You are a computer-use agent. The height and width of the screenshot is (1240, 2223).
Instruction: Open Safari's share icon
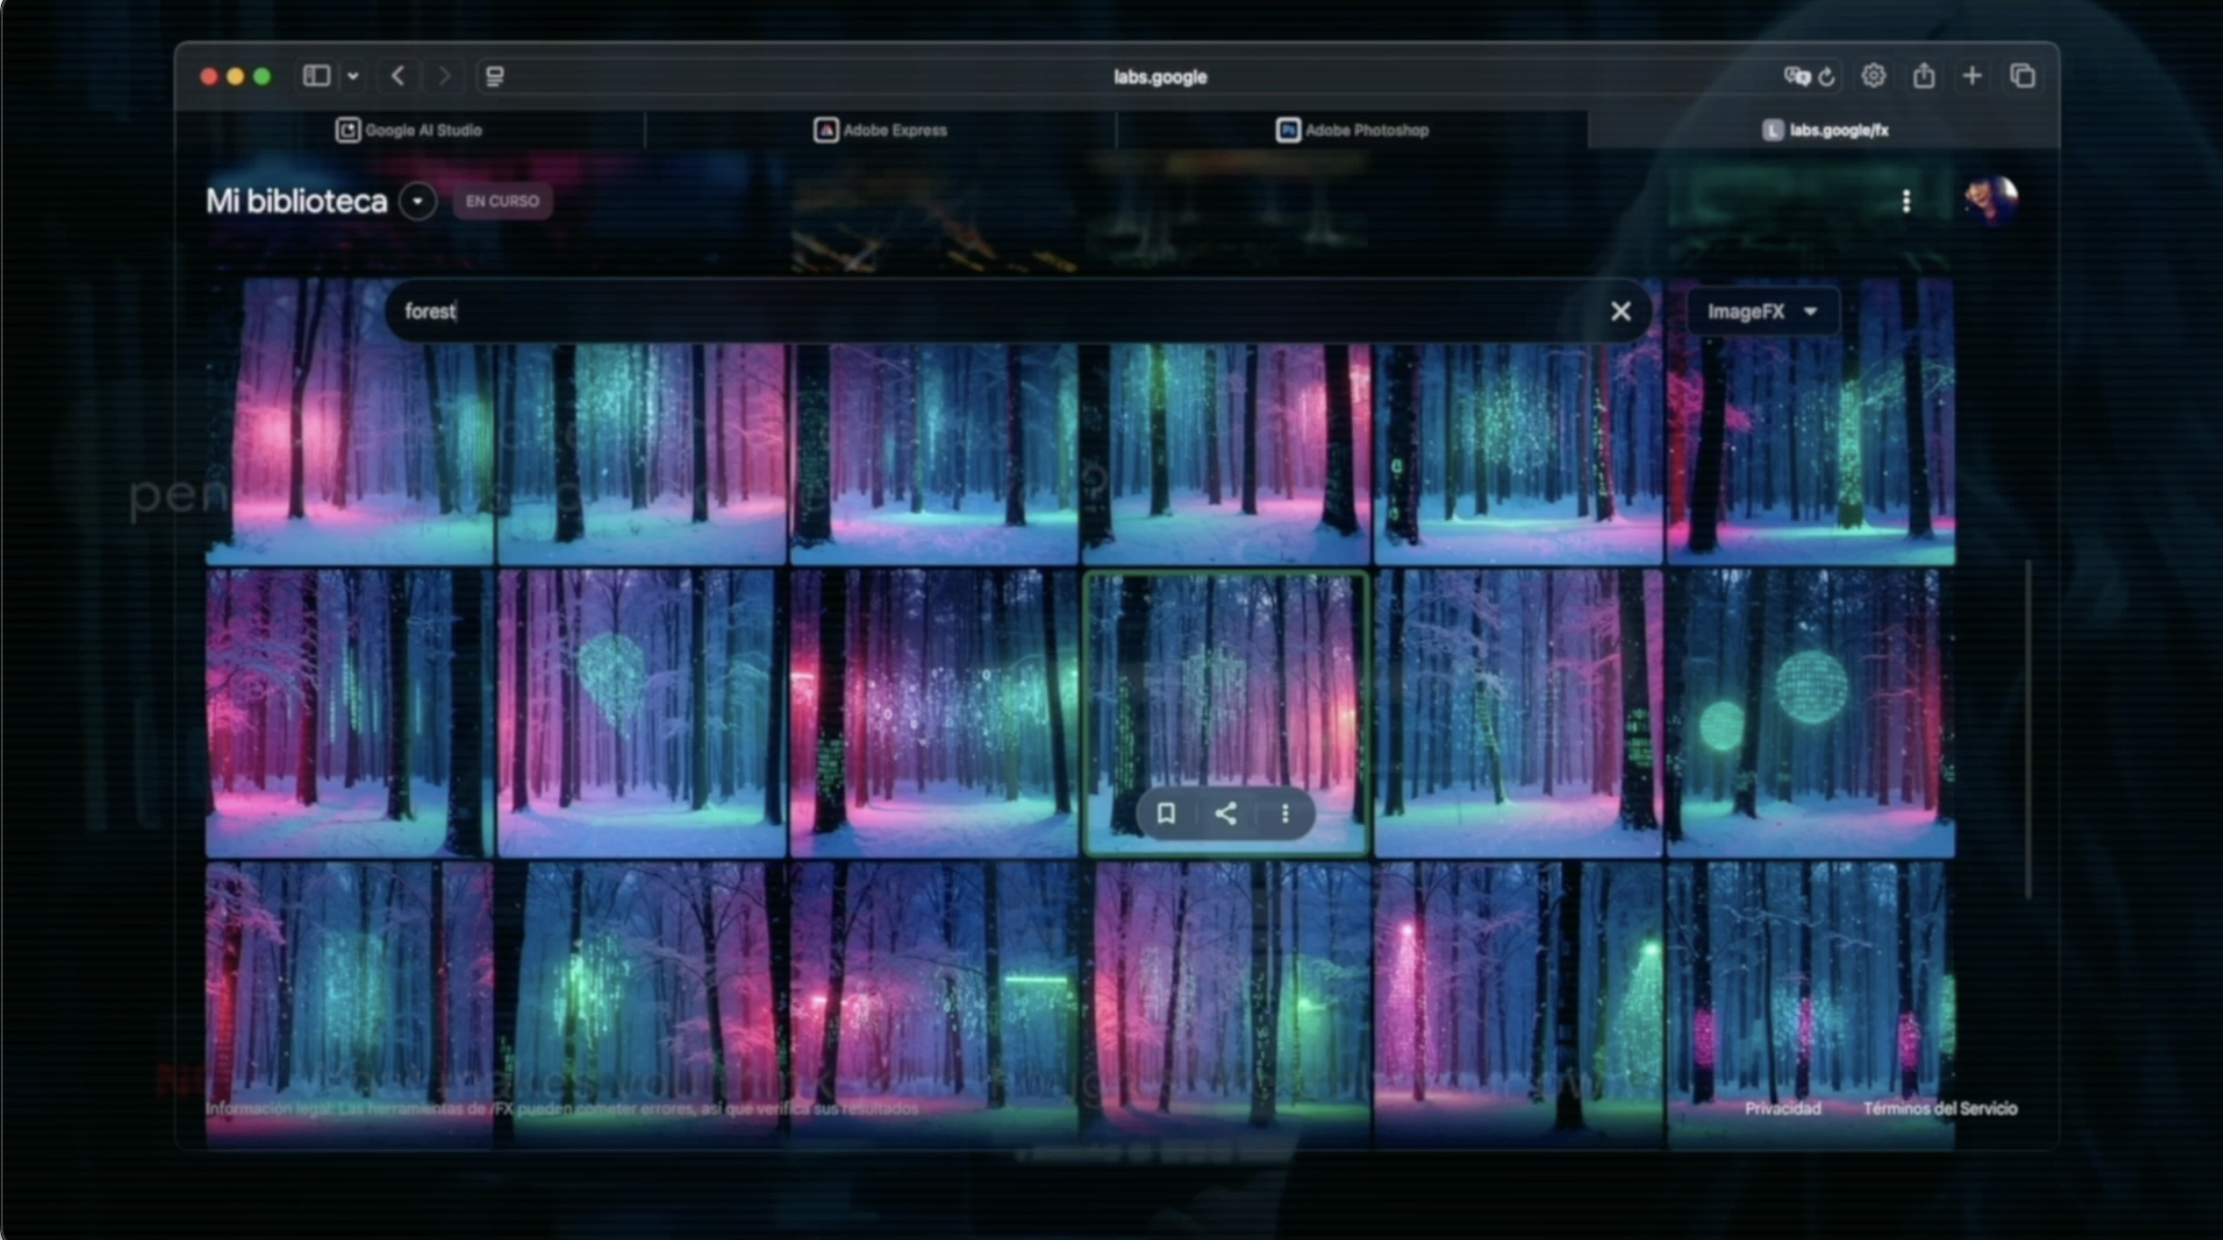click(1923, 76)
